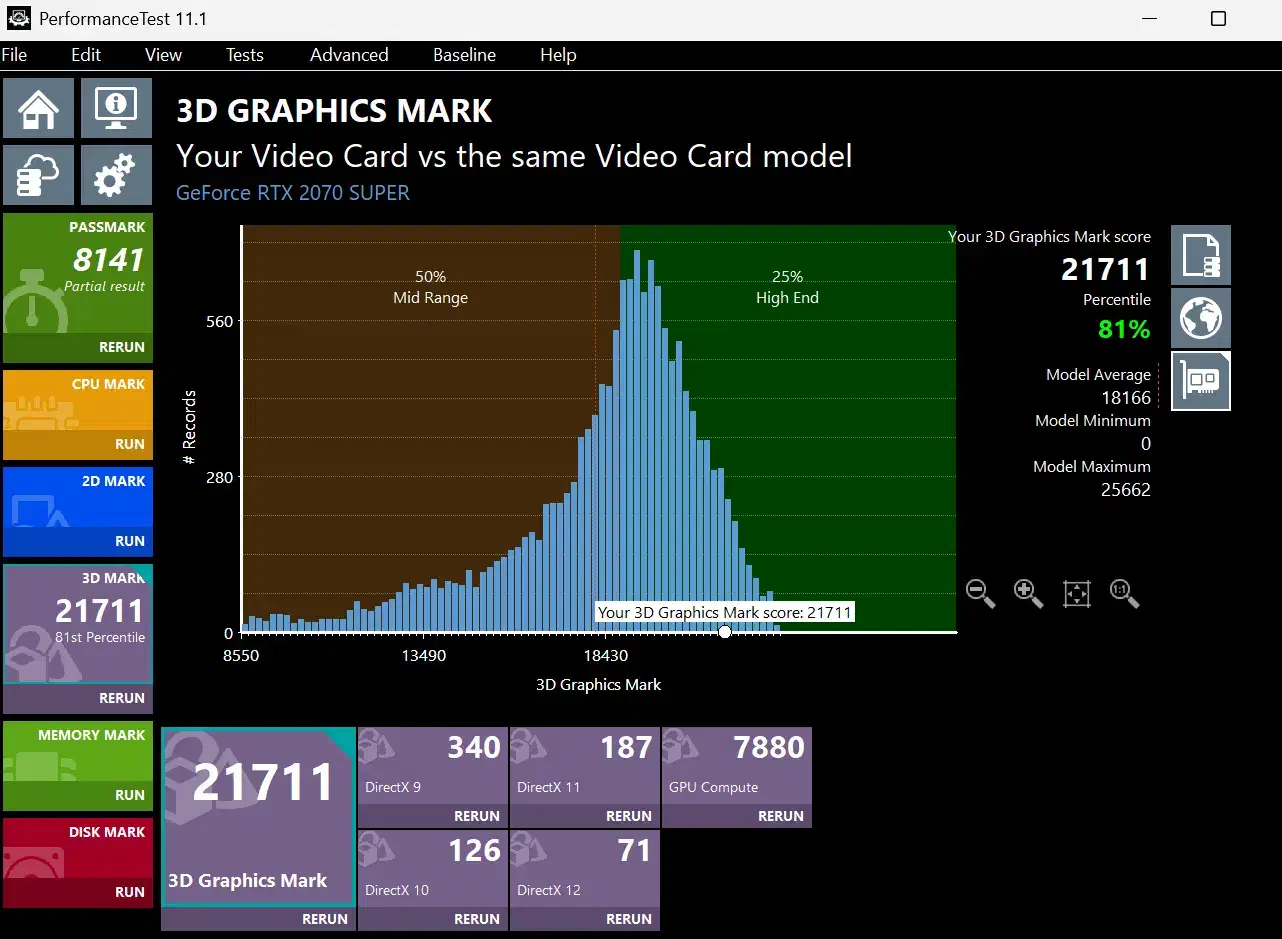
Task: Minimize the PerformanceTest window
Action: (x=1149, y=19)
